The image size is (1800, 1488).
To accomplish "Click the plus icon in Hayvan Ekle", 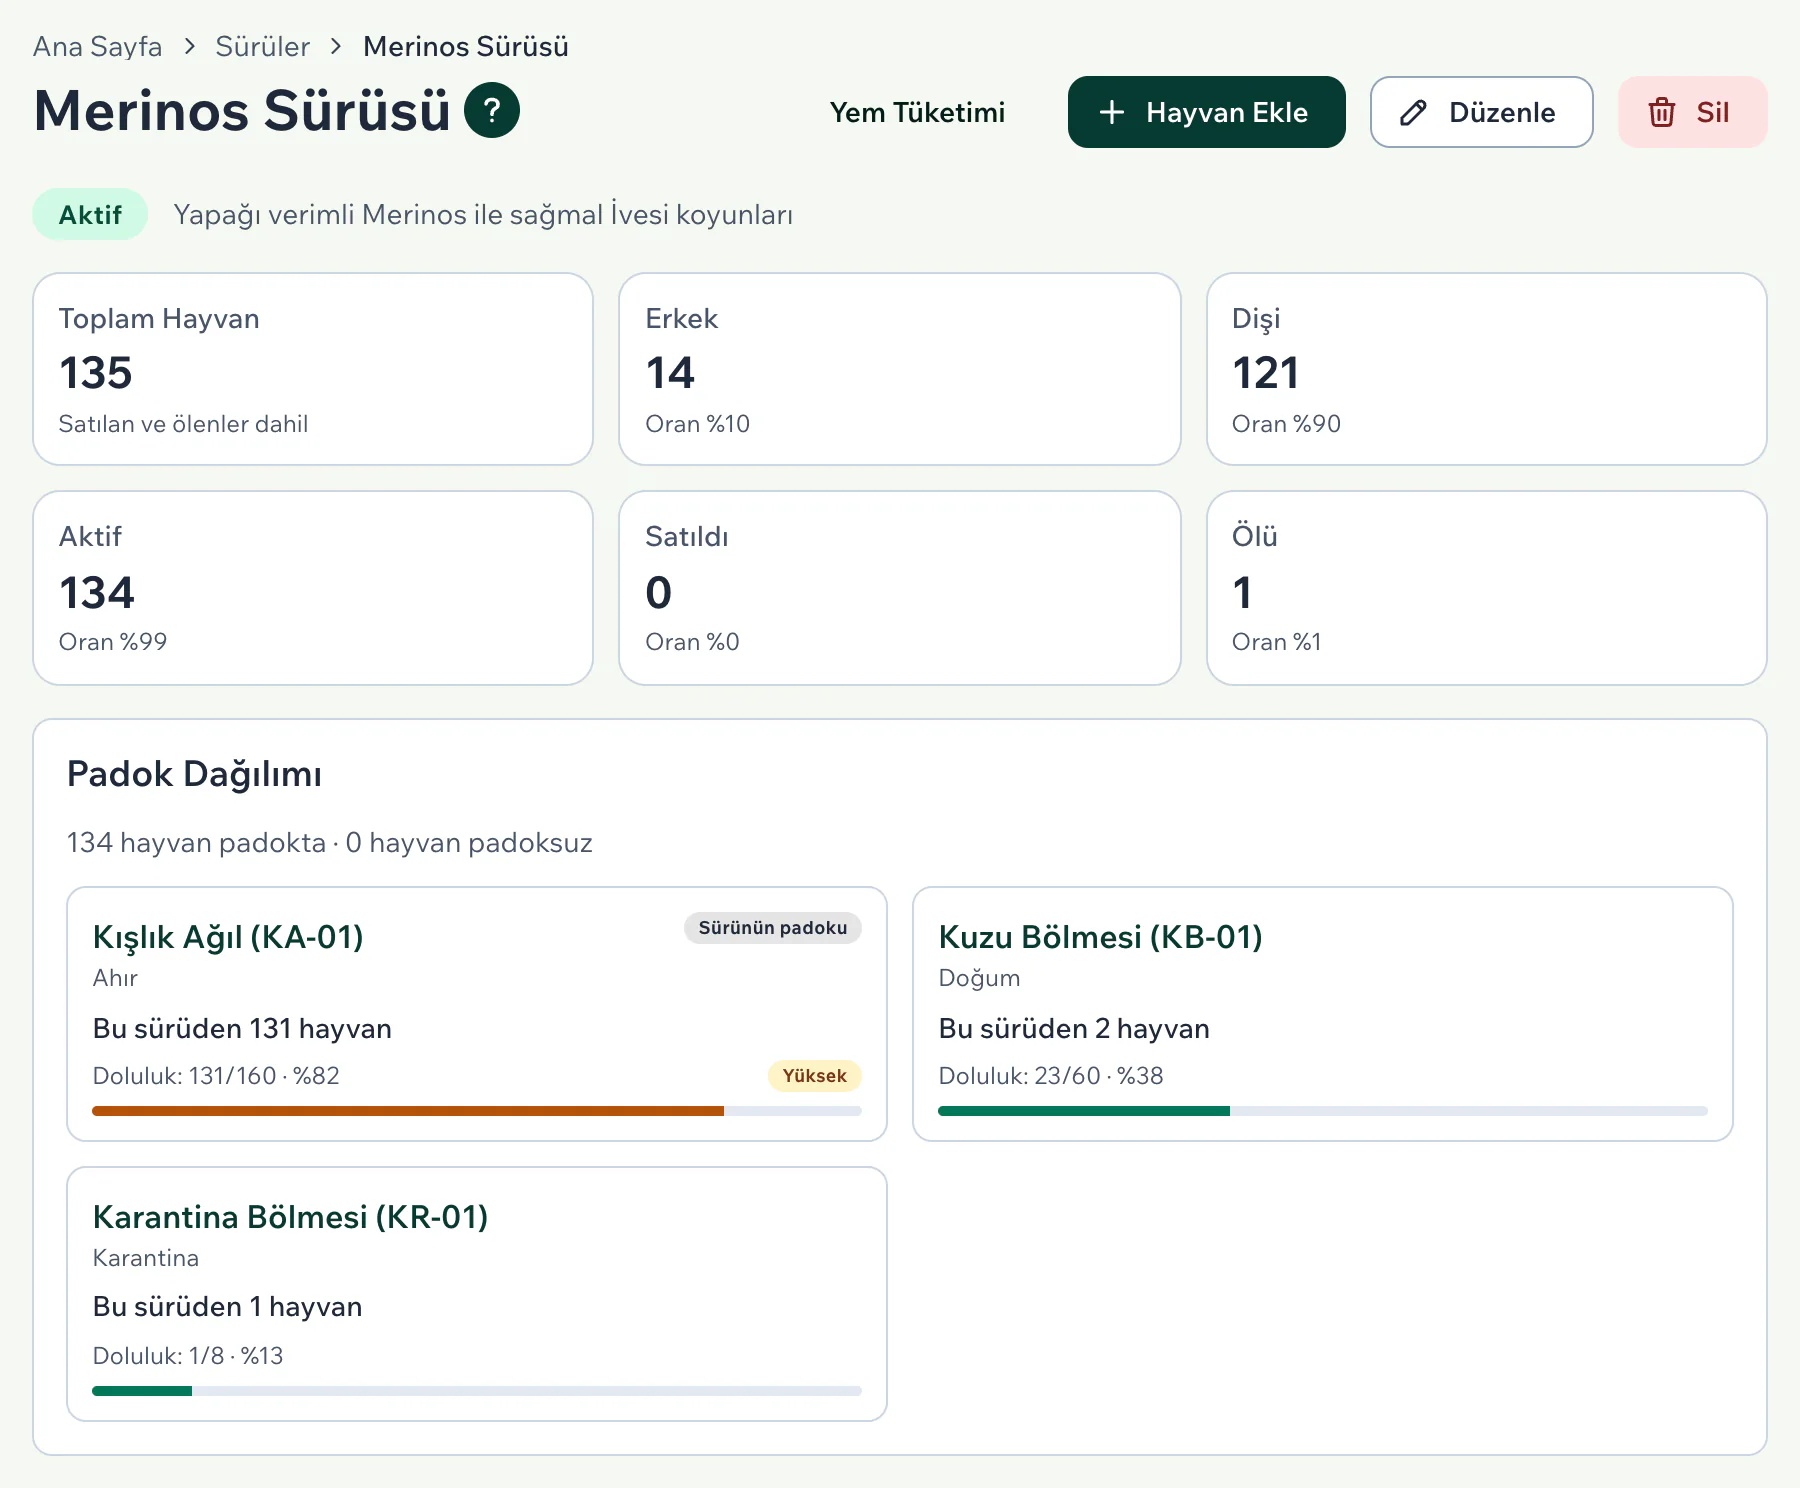I will (x=1111, y=112).
